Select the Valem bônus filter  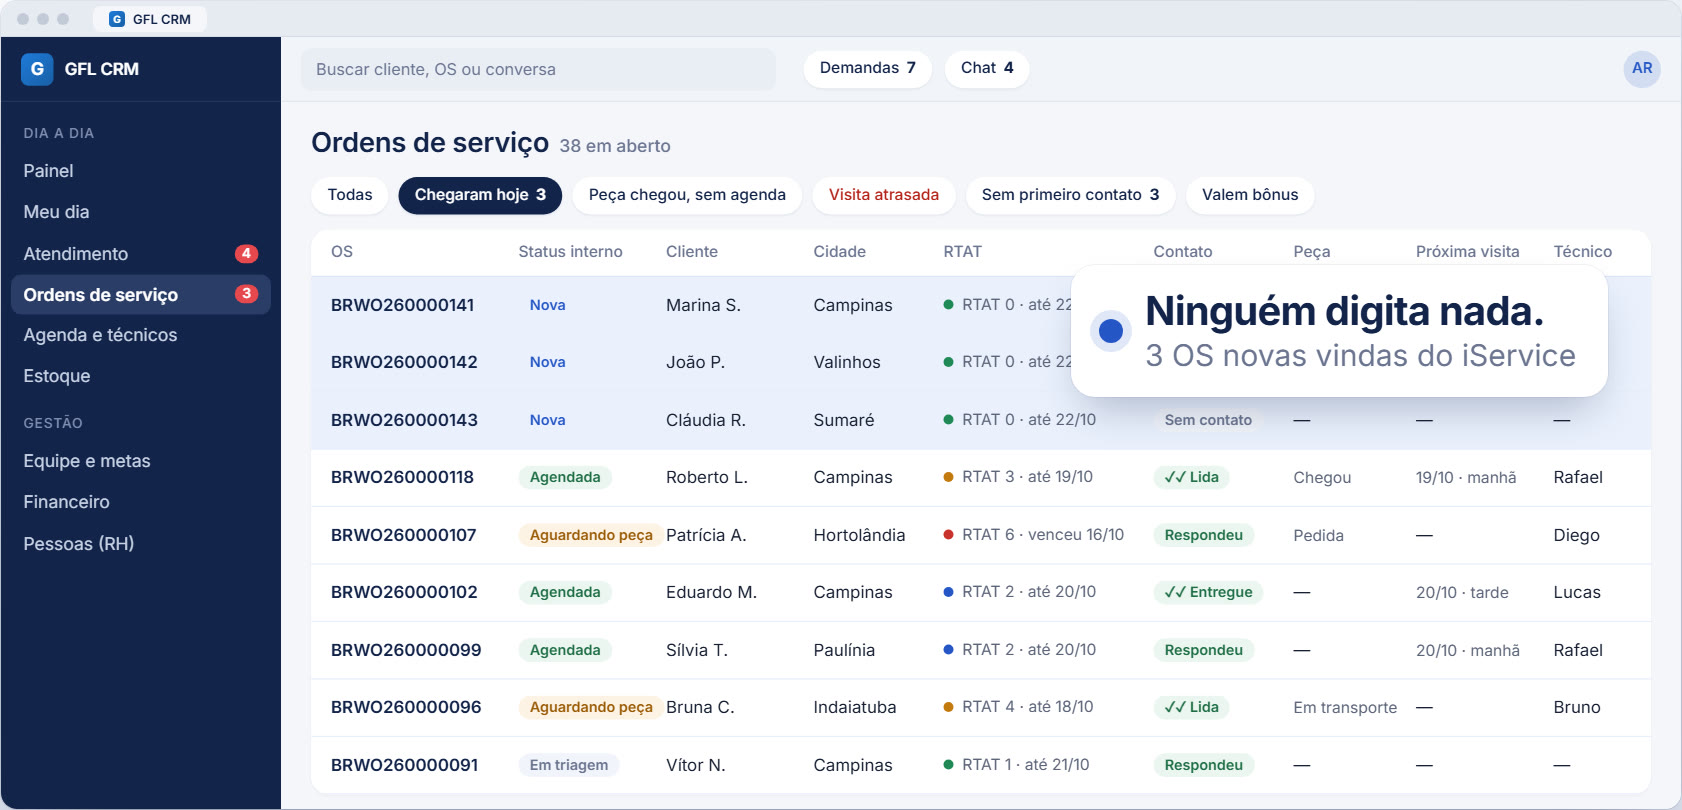tap(1250, 195)
